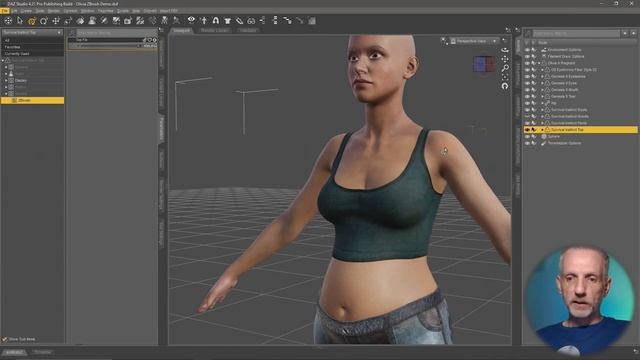The width and height of the screenshot is (640, 360).
Task: Click the Scene pane search field
Action: click(576, 33)
